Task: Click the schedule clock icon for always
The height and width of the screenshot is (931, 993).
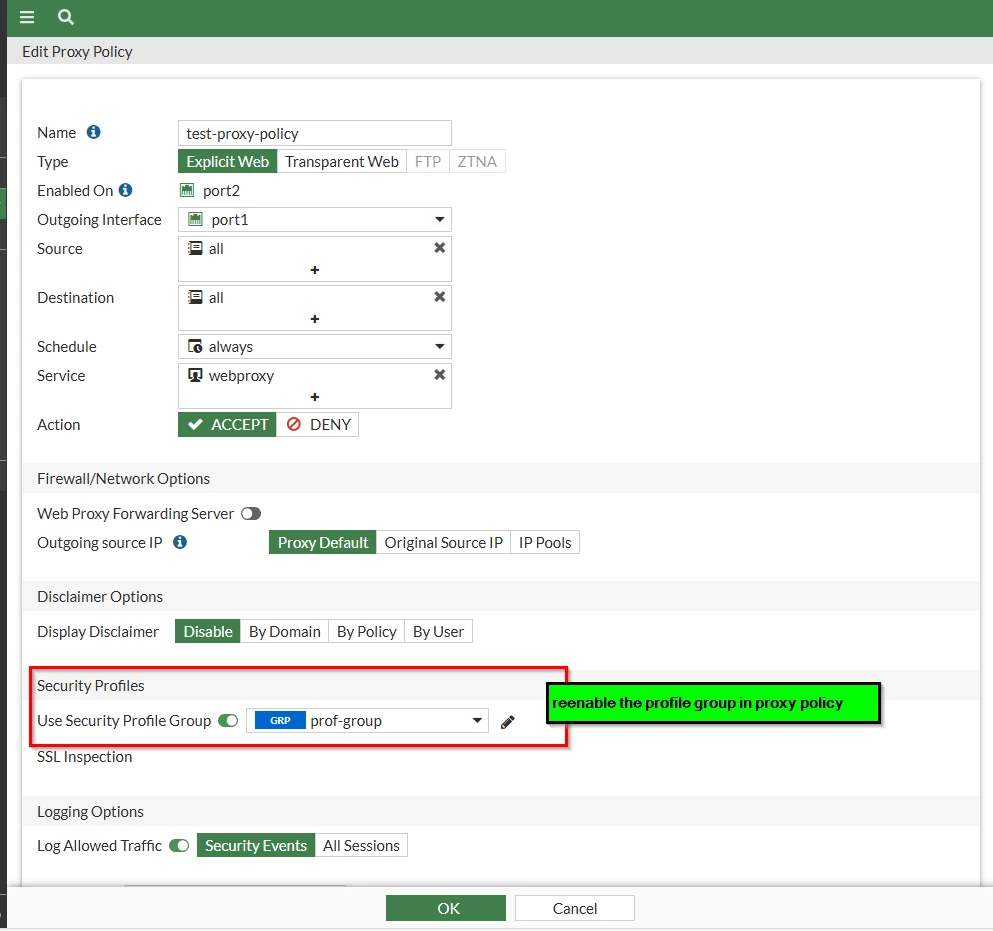Action: (x=195, y=346)
